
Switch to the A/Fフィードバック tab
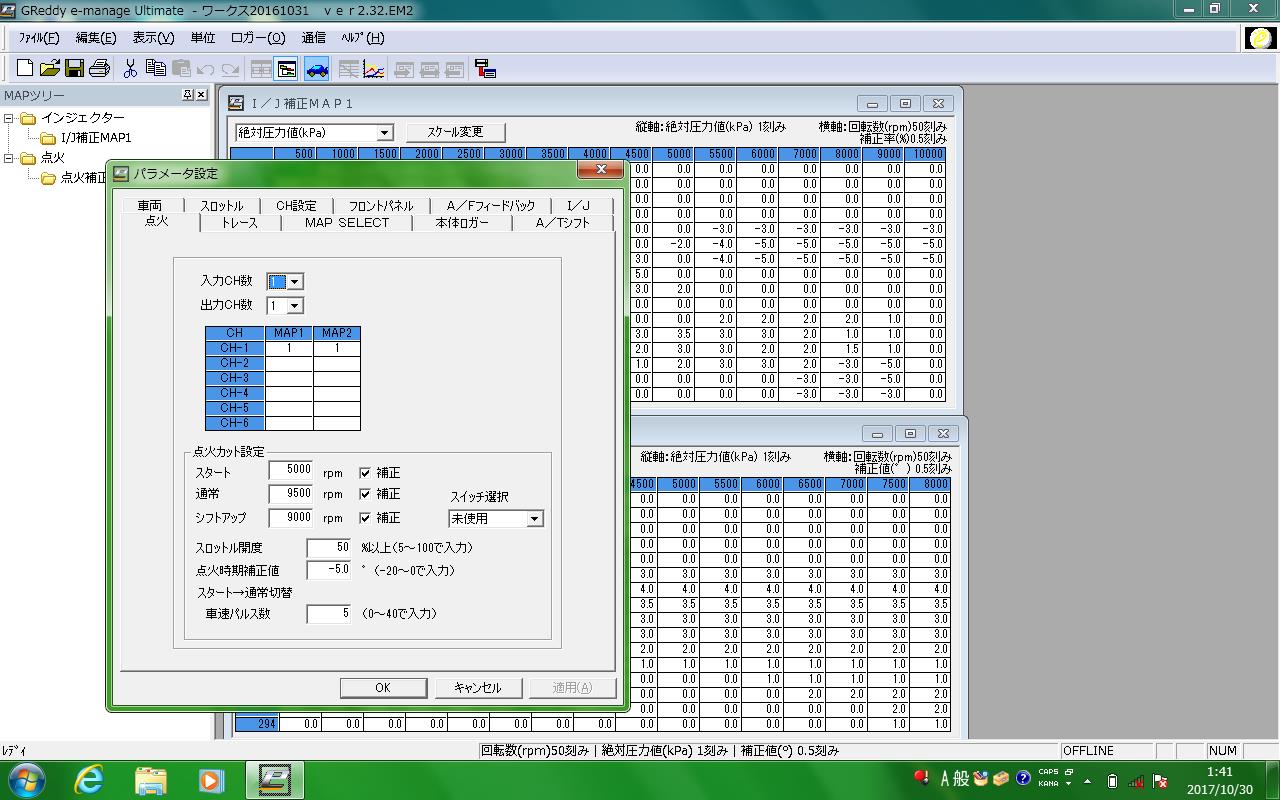coord(491,206)
